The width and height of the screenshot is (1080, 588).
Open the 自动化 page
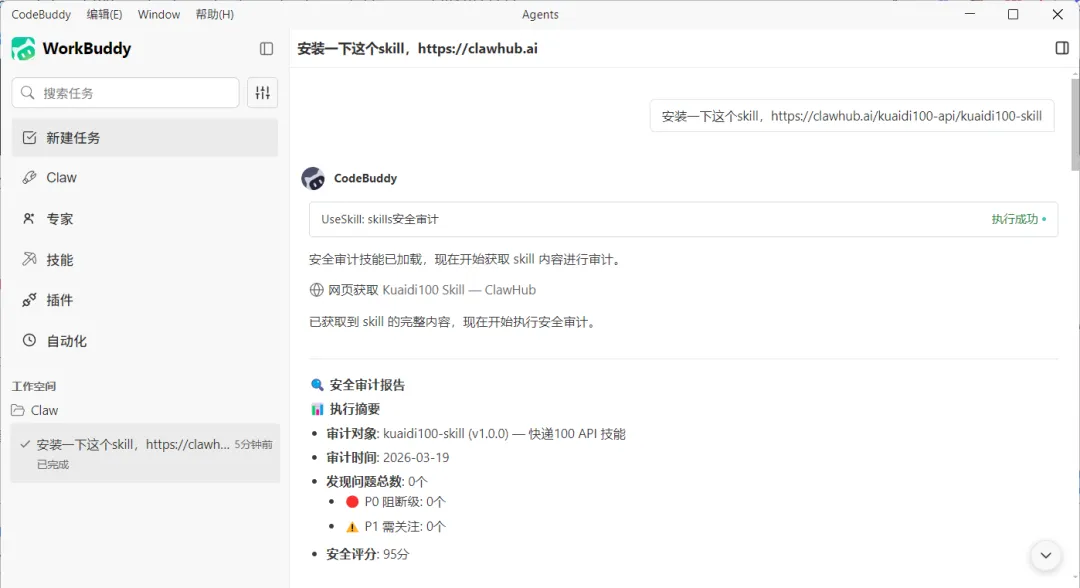click(145, 341)
